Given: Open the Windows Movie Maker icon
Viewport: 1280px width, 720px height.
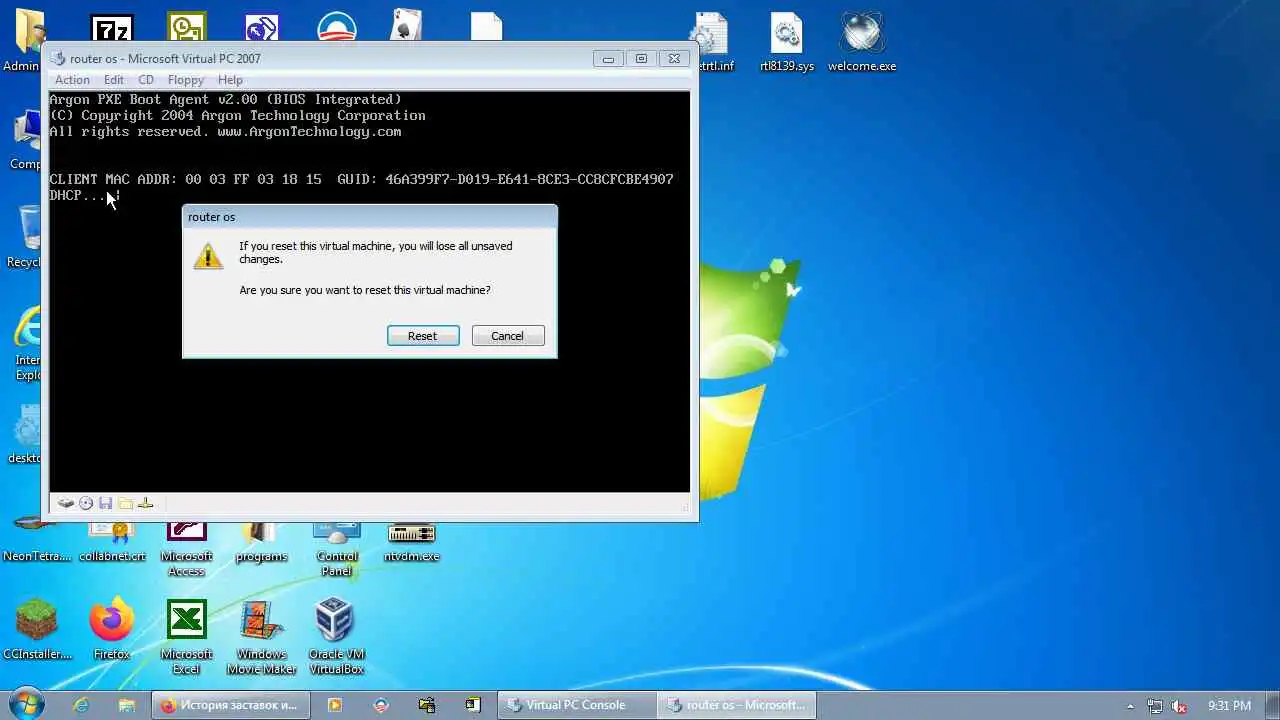Looking at the screenshot, I should click(261, 637).
